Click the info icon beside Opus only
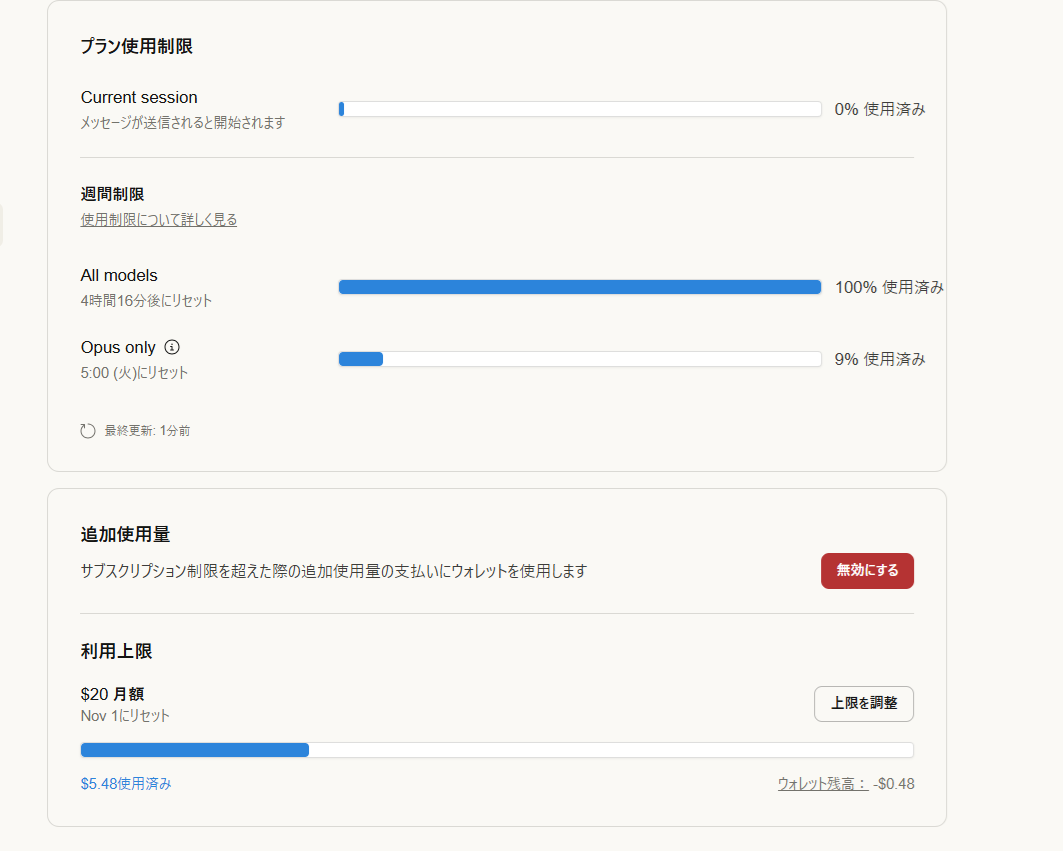 pos(172,348)
